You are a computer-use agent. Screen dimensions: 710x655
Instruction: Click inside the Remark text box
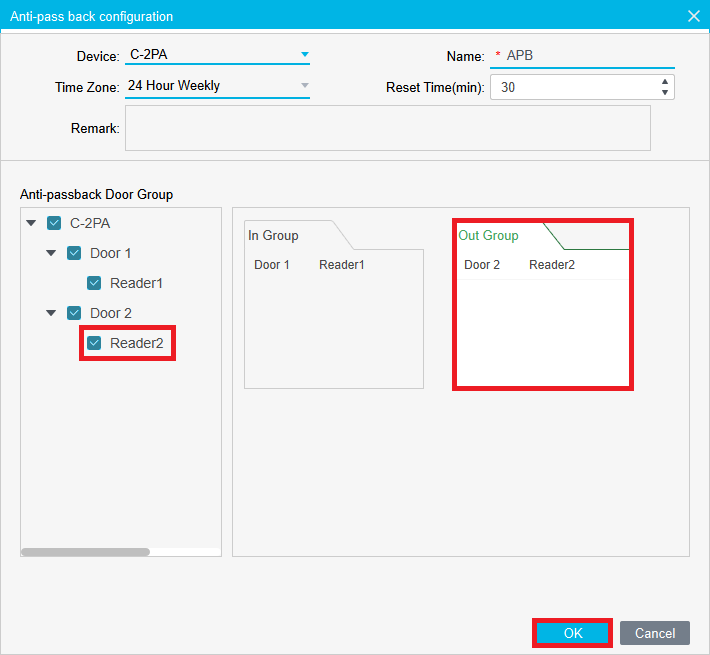coord(387,128)
